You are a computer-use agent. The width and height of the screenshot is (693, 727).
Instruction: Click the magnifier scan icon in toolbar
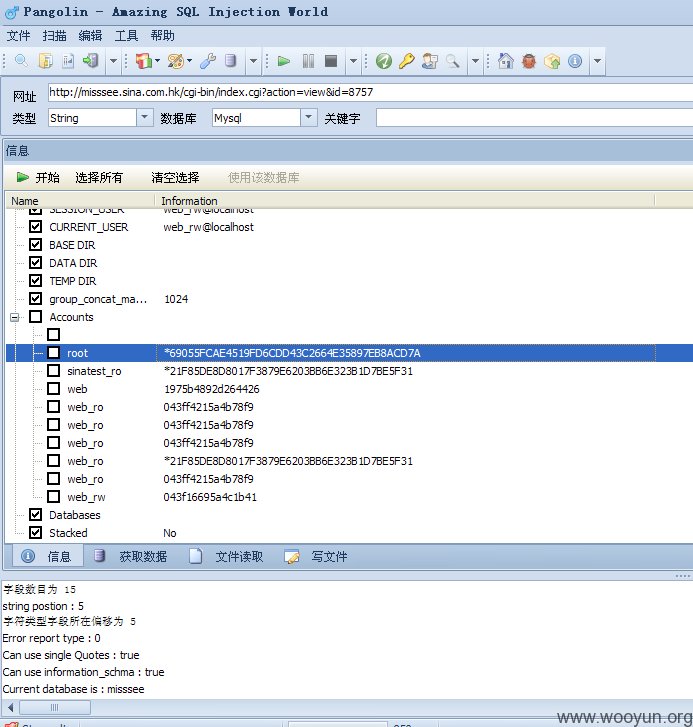[x=21, y=61]
